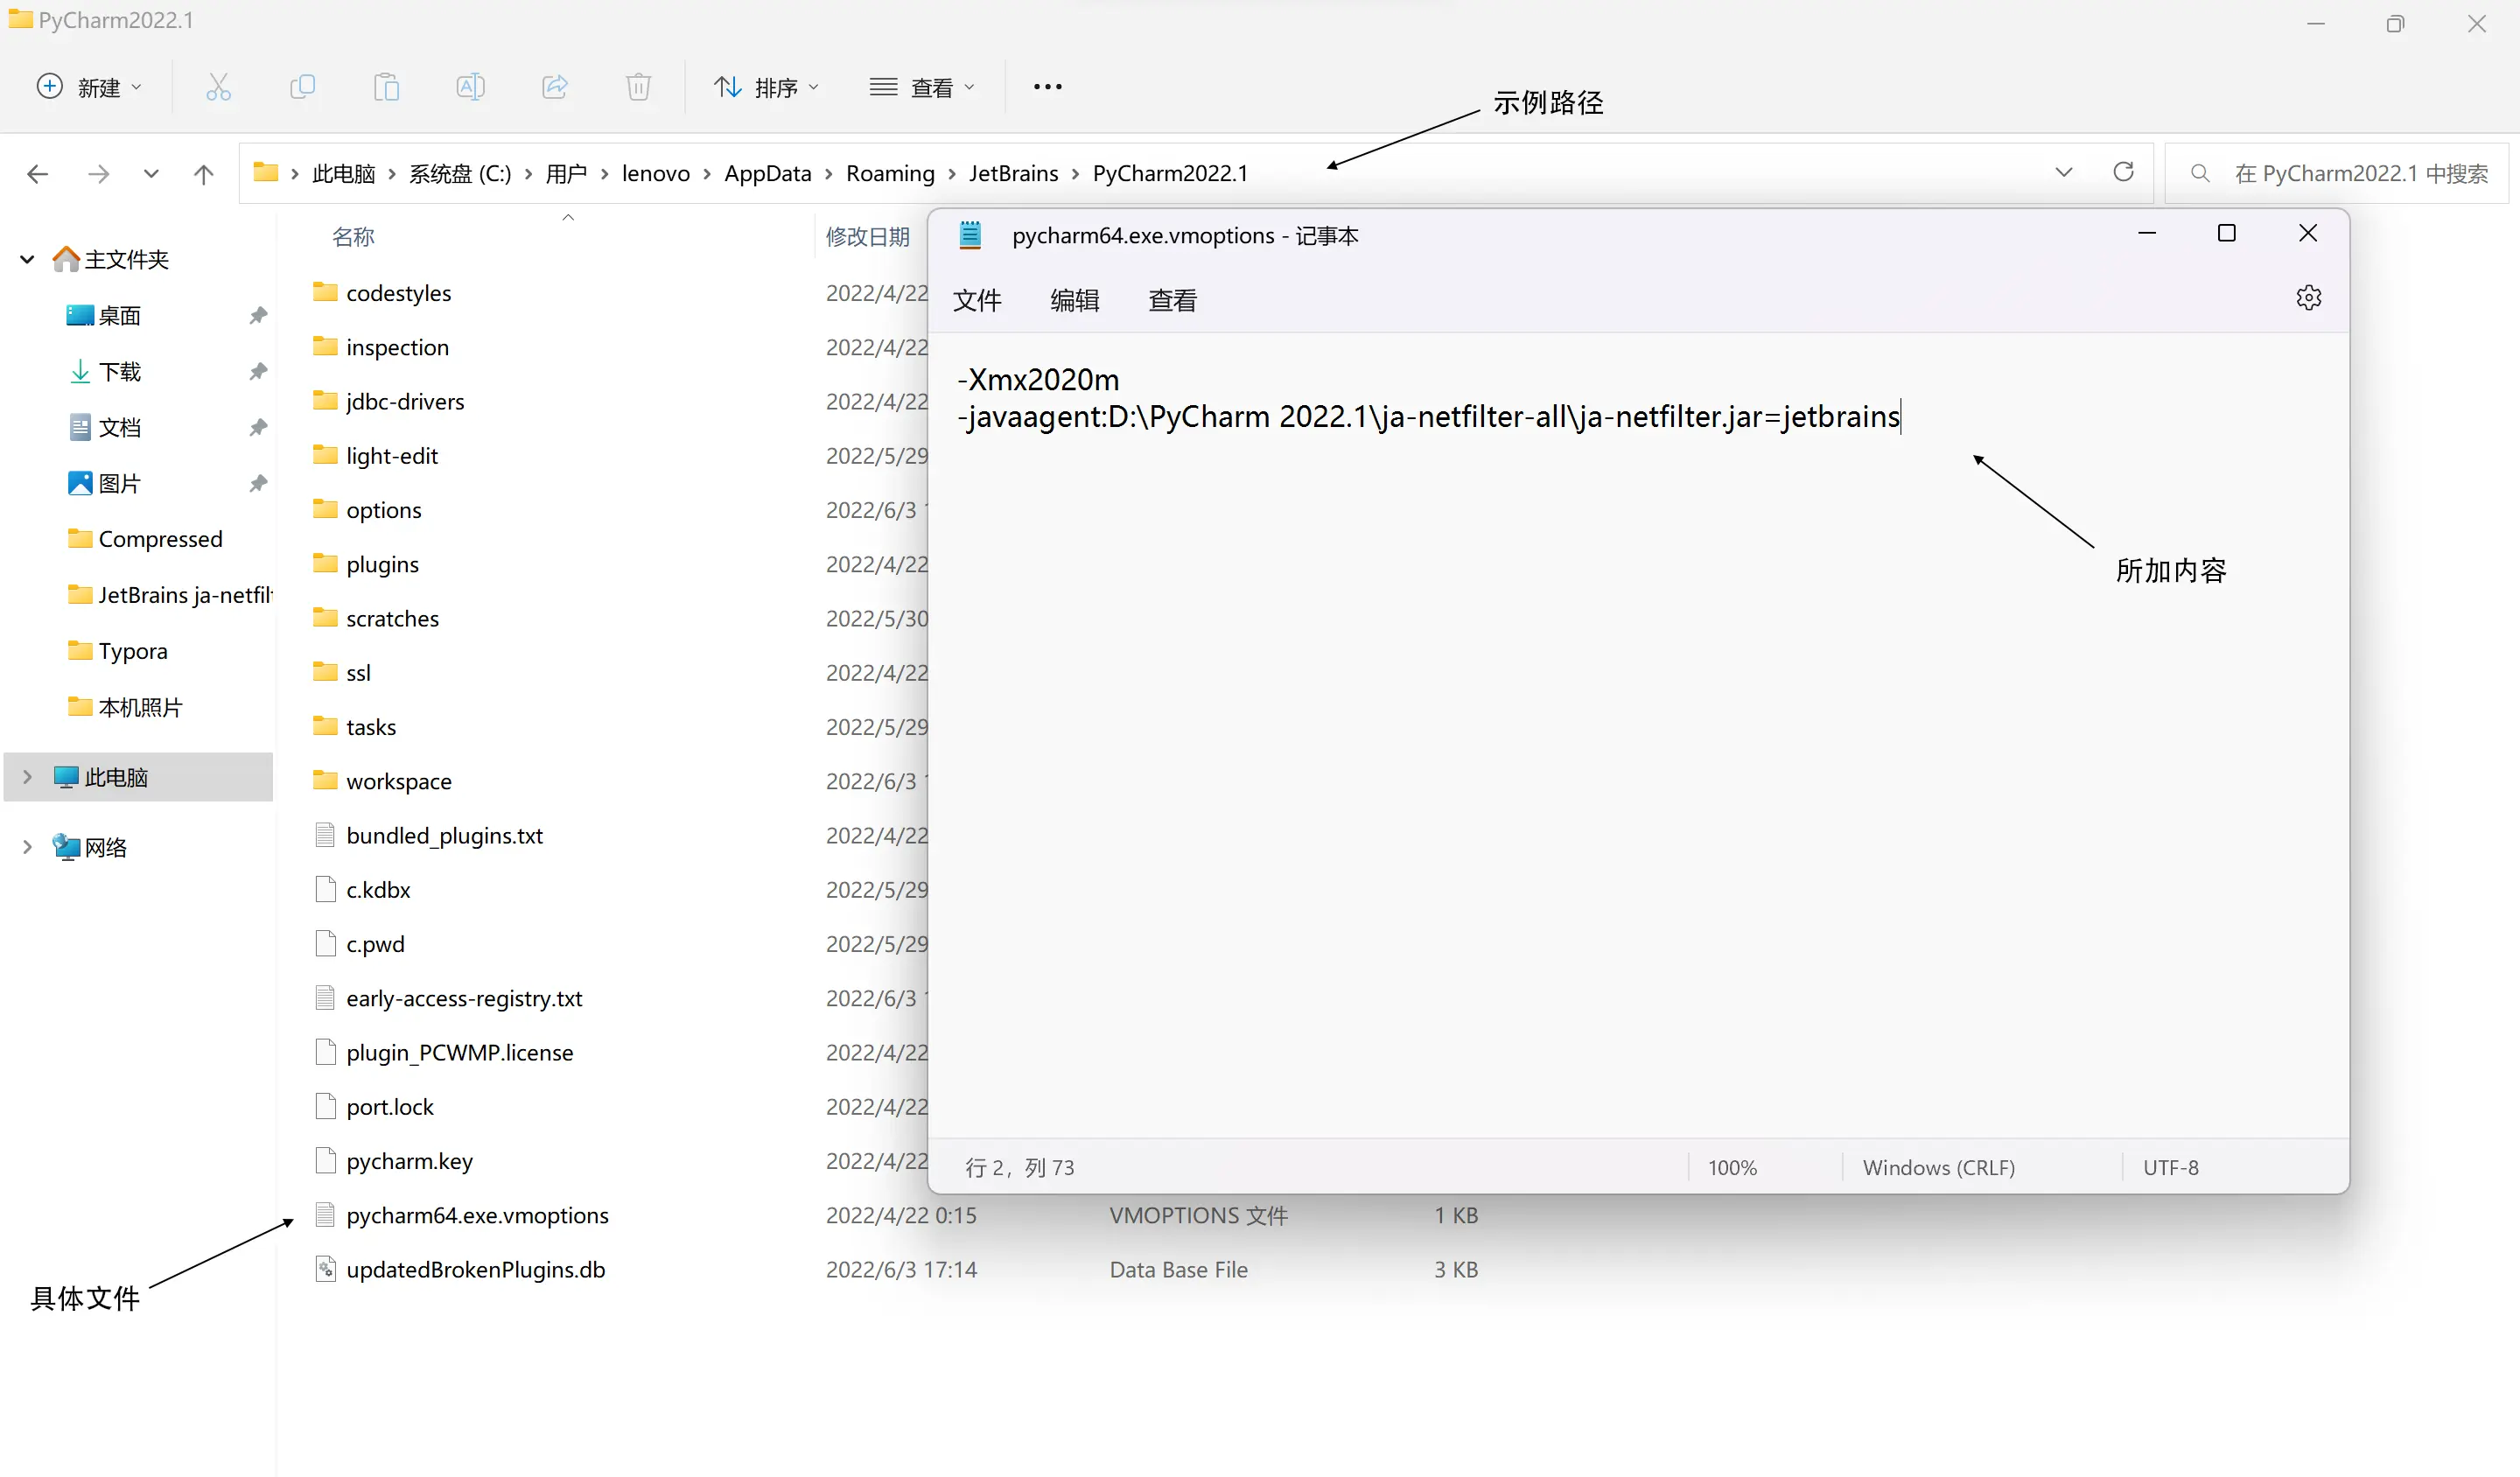Click the pin icon beside 桌面
The image size is (2520, 1477).
click(x=258, y=315)
